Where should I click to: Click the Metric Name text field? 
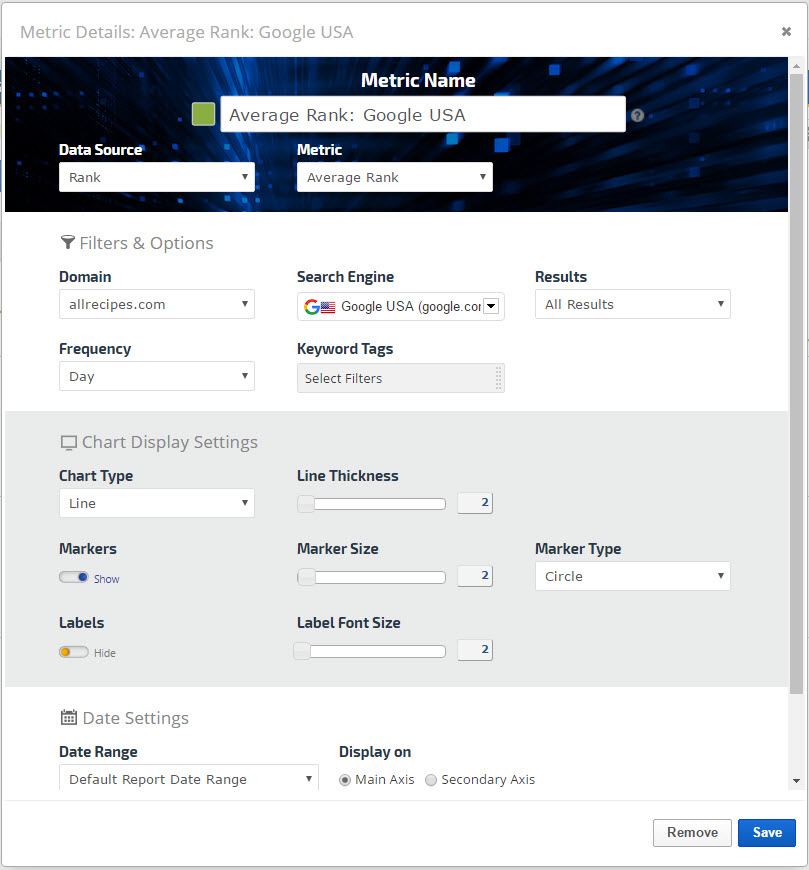click(422, 115)
